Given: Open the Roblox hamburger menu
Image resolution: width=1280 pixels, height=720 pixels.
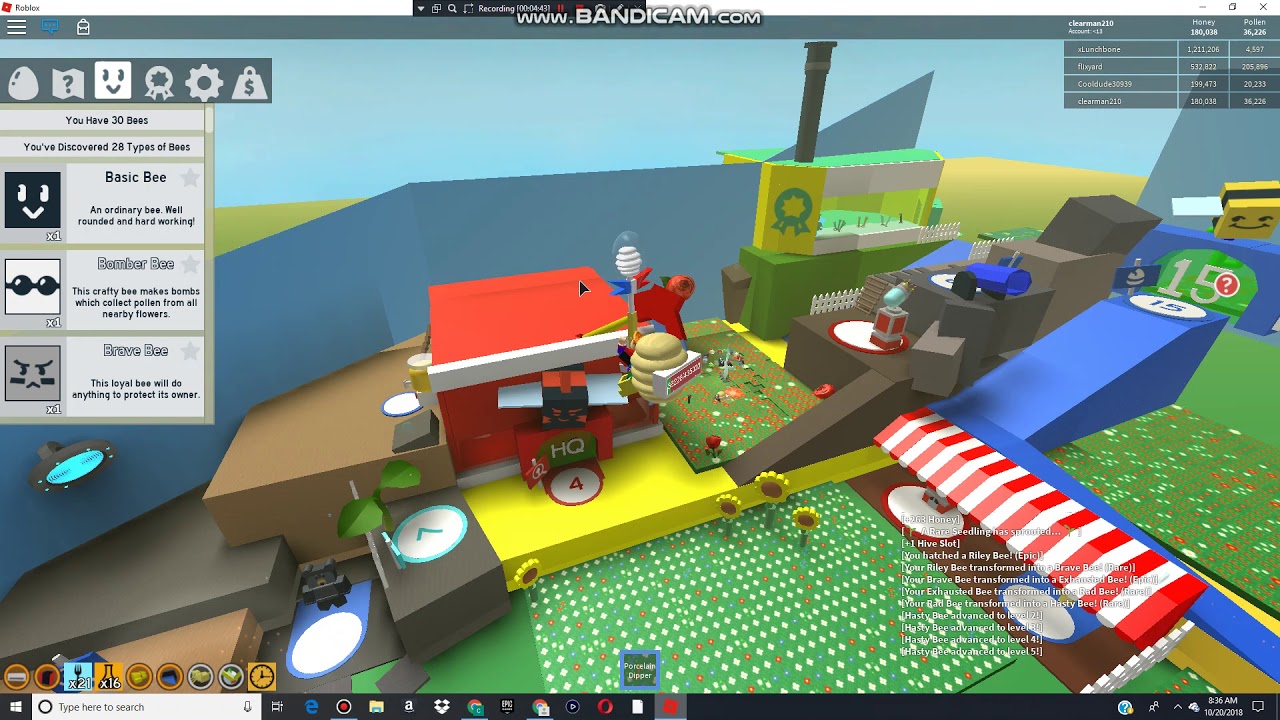Looking at the screenshot, I should (16, 27).
